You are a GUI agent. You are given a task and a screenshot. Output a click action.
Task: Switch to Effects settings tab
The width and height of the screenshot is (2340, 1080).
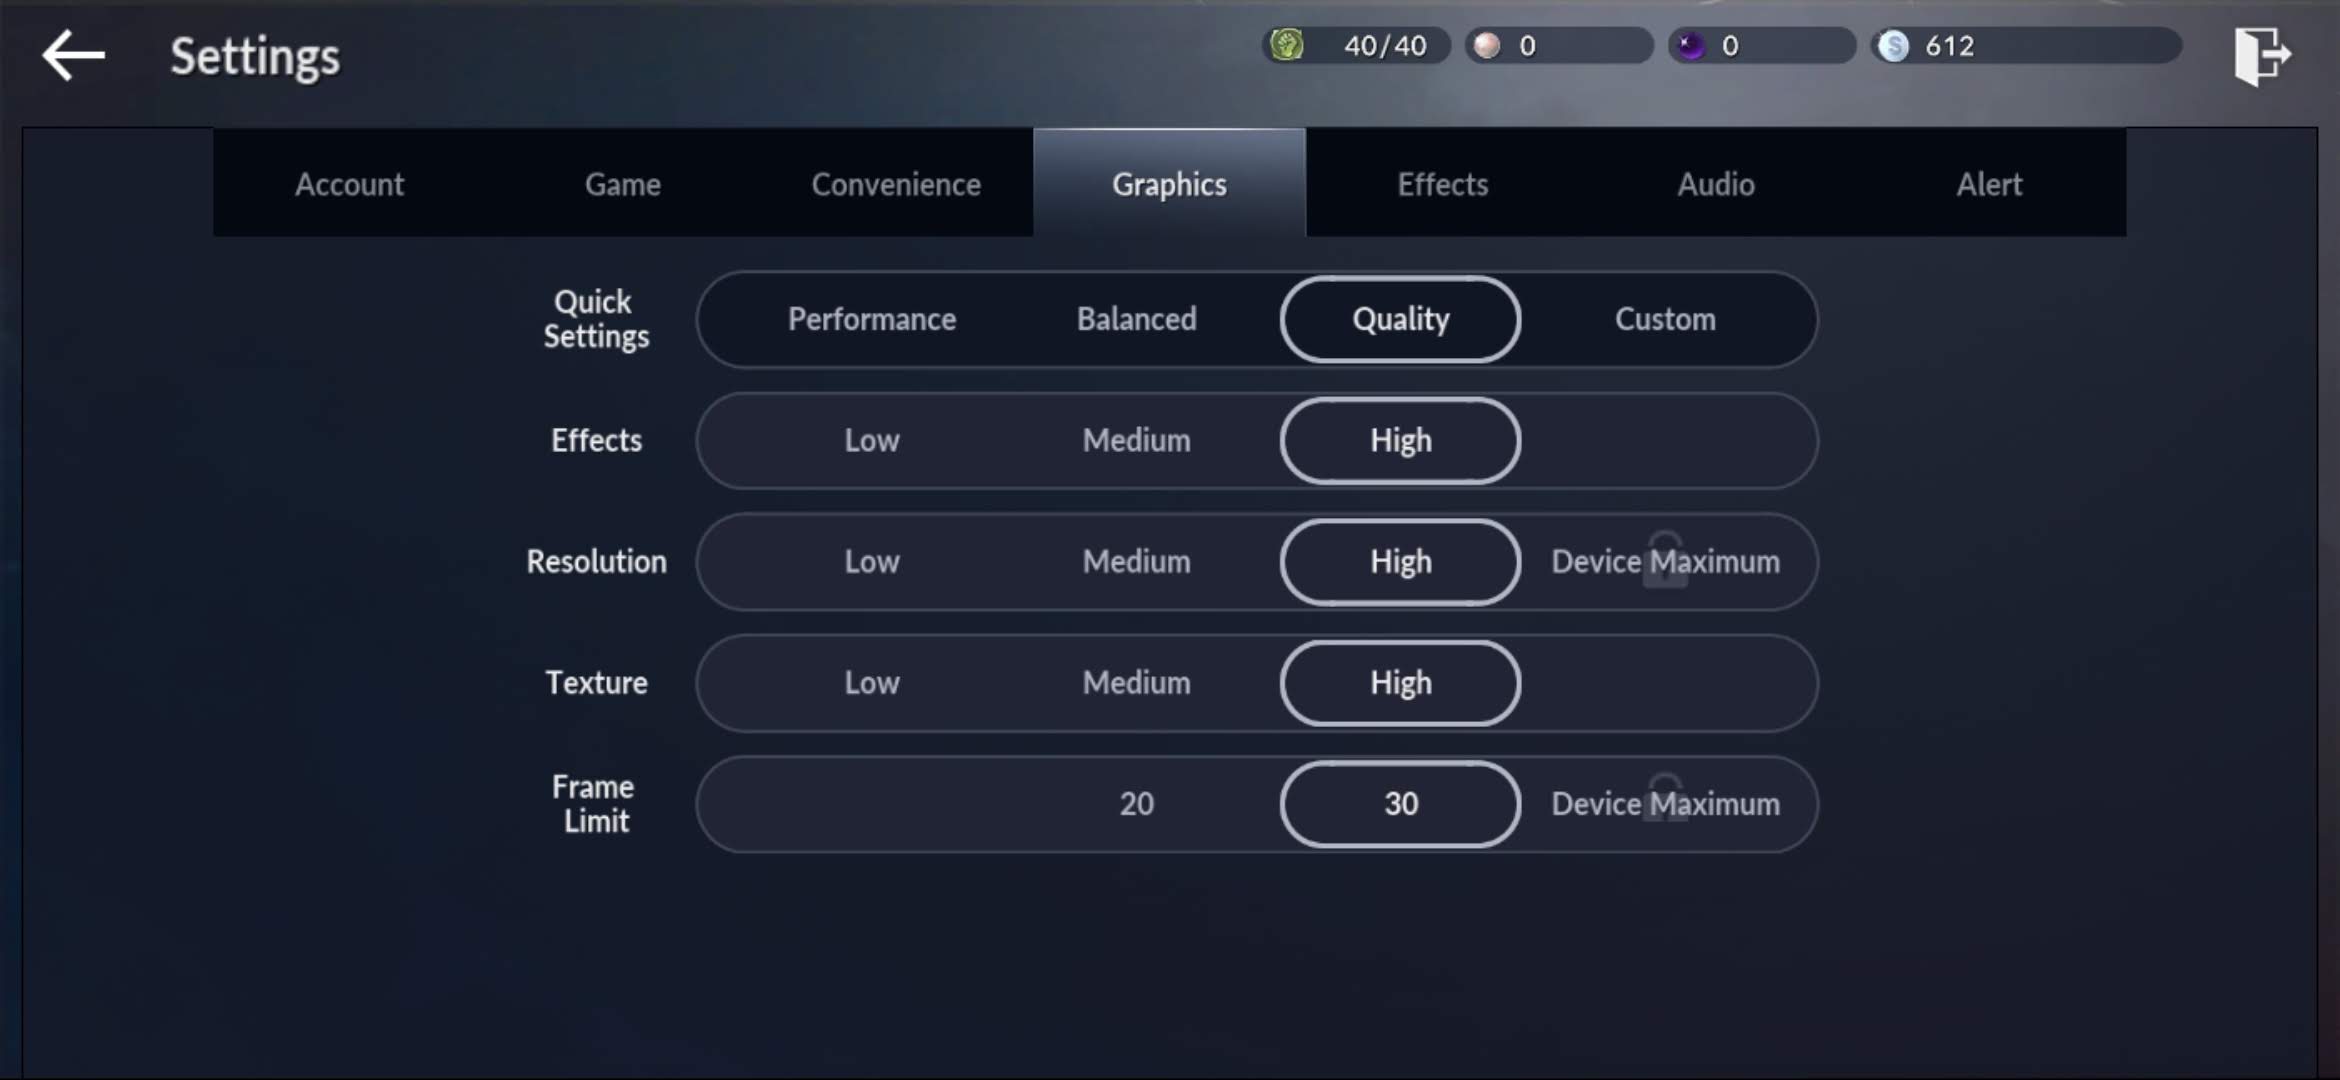pos(1442,183)
